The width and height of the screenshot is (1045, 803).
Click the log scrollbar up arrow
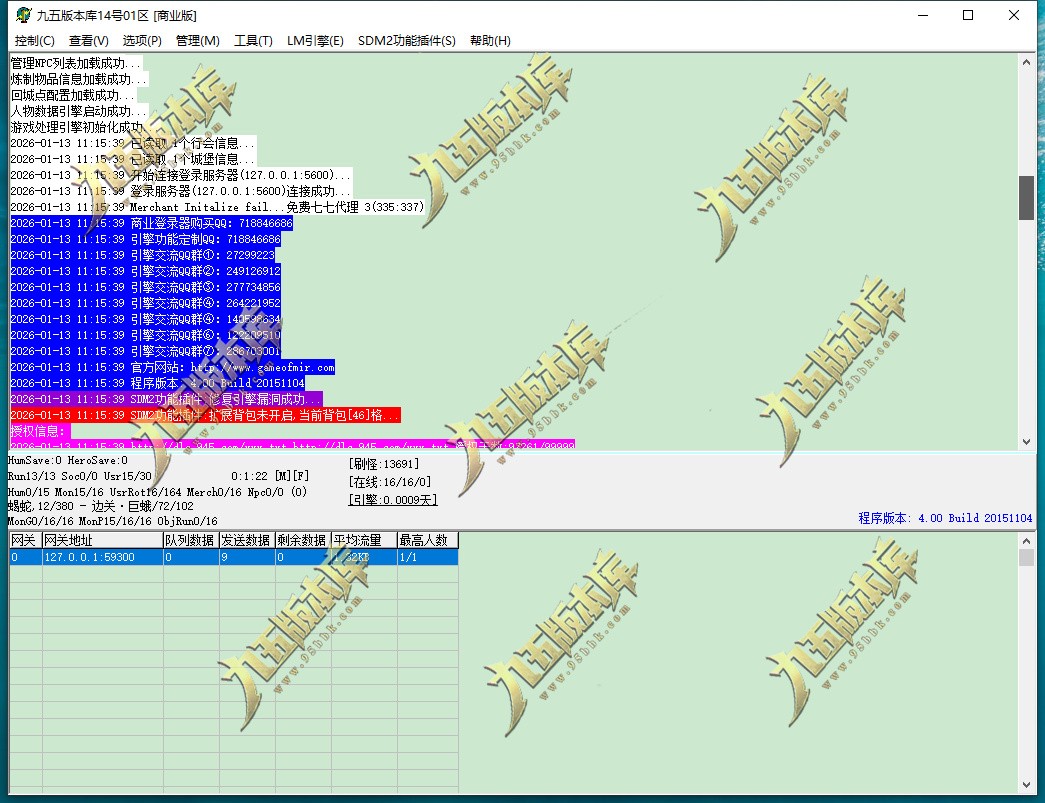pos(1026,62)
